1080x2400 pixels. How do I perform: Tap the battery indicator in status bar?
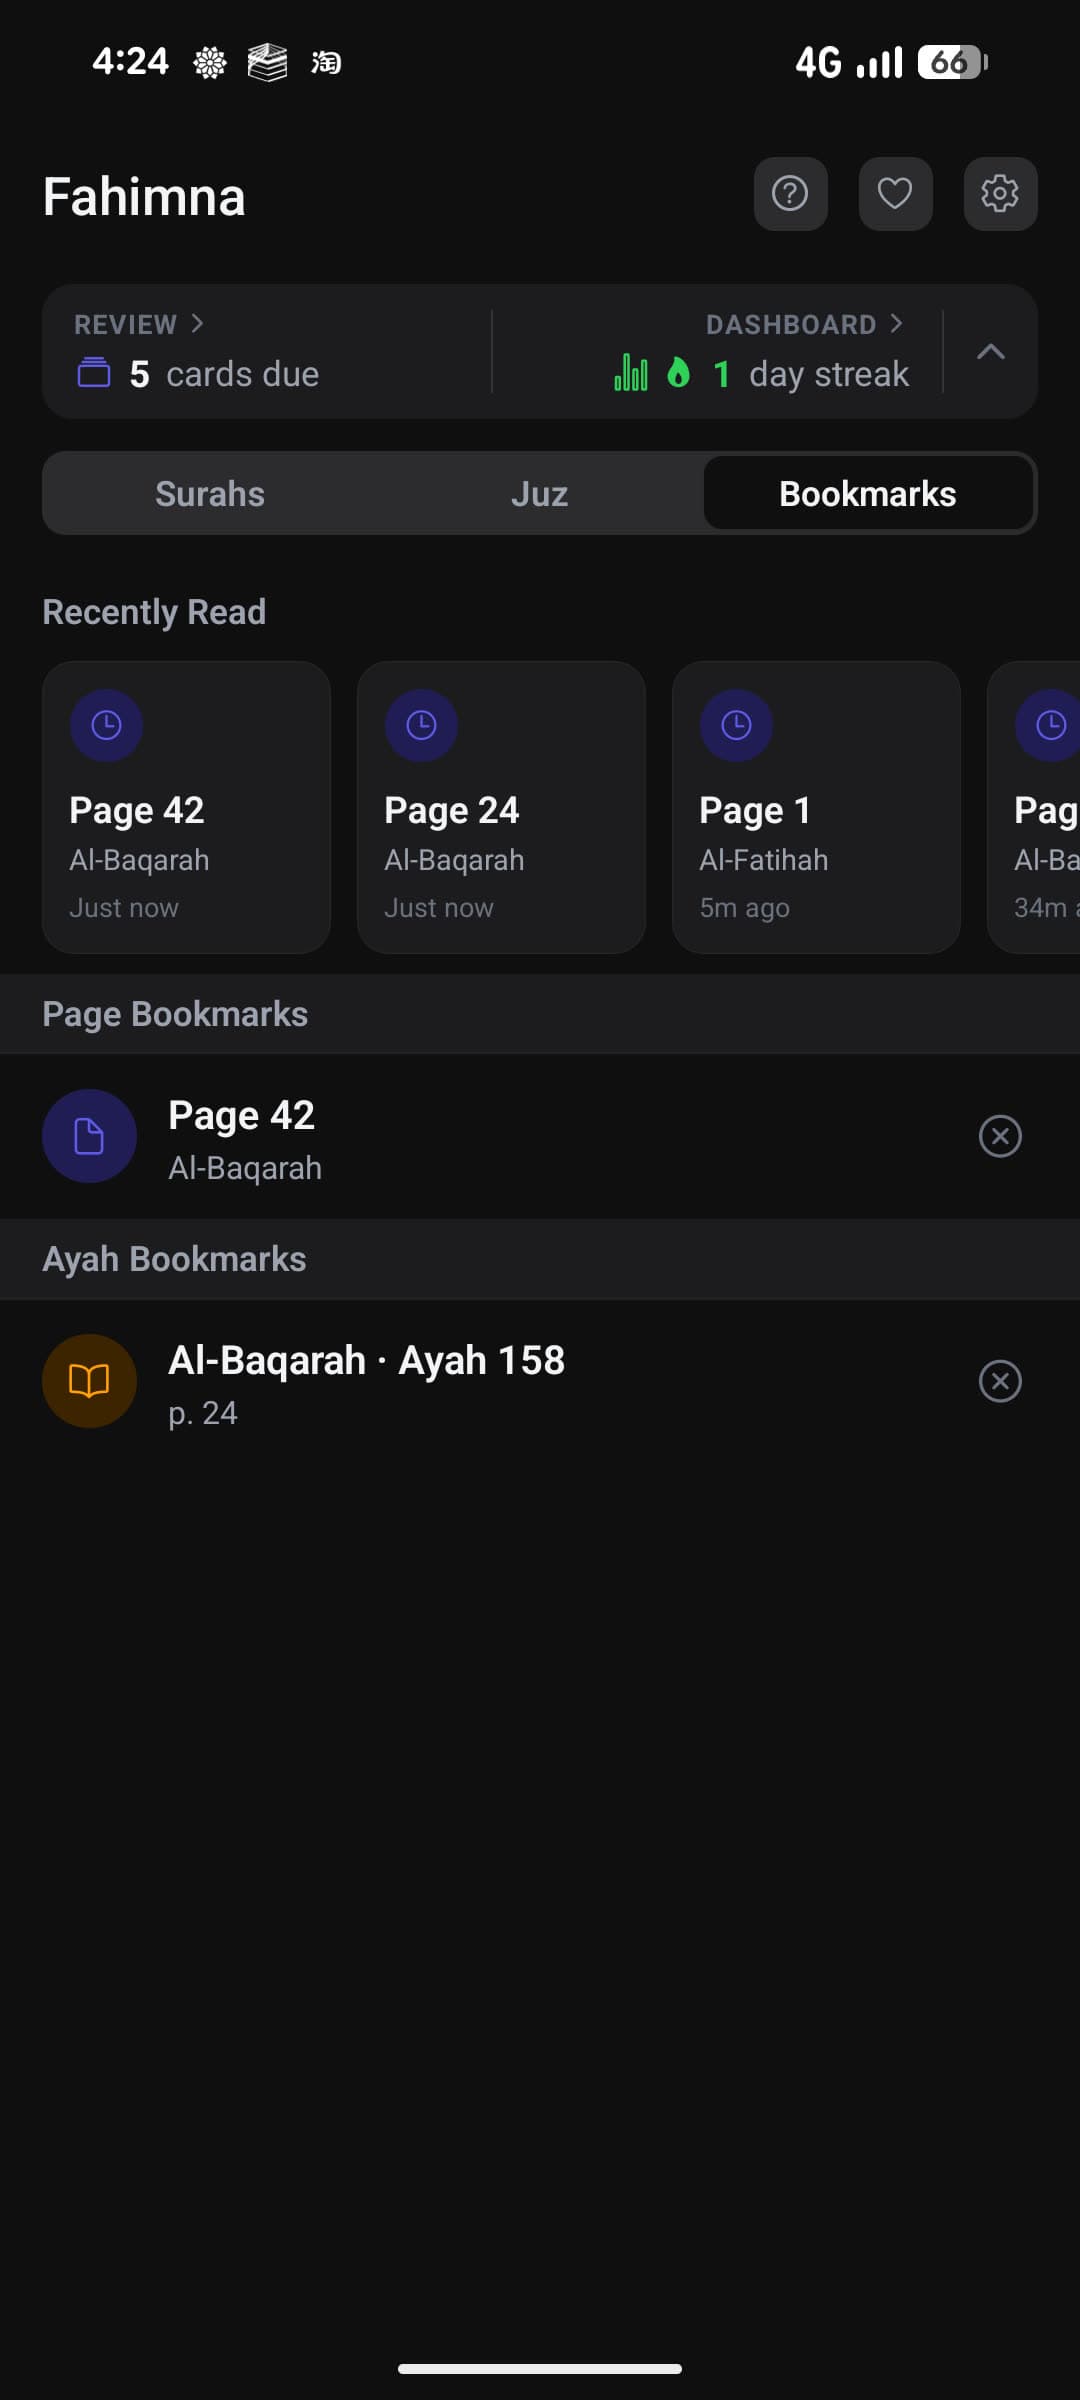[x=953, y=62]
